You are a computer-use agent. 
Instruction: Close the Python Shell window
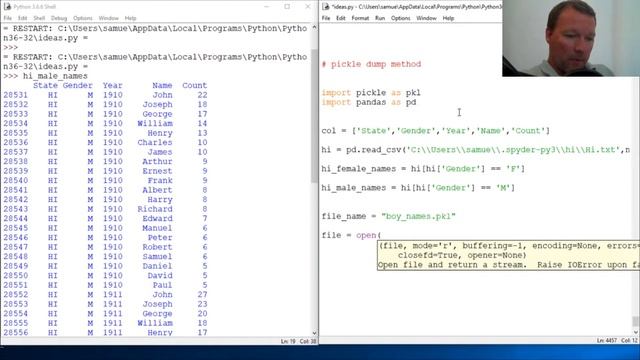tap(308, 7)
